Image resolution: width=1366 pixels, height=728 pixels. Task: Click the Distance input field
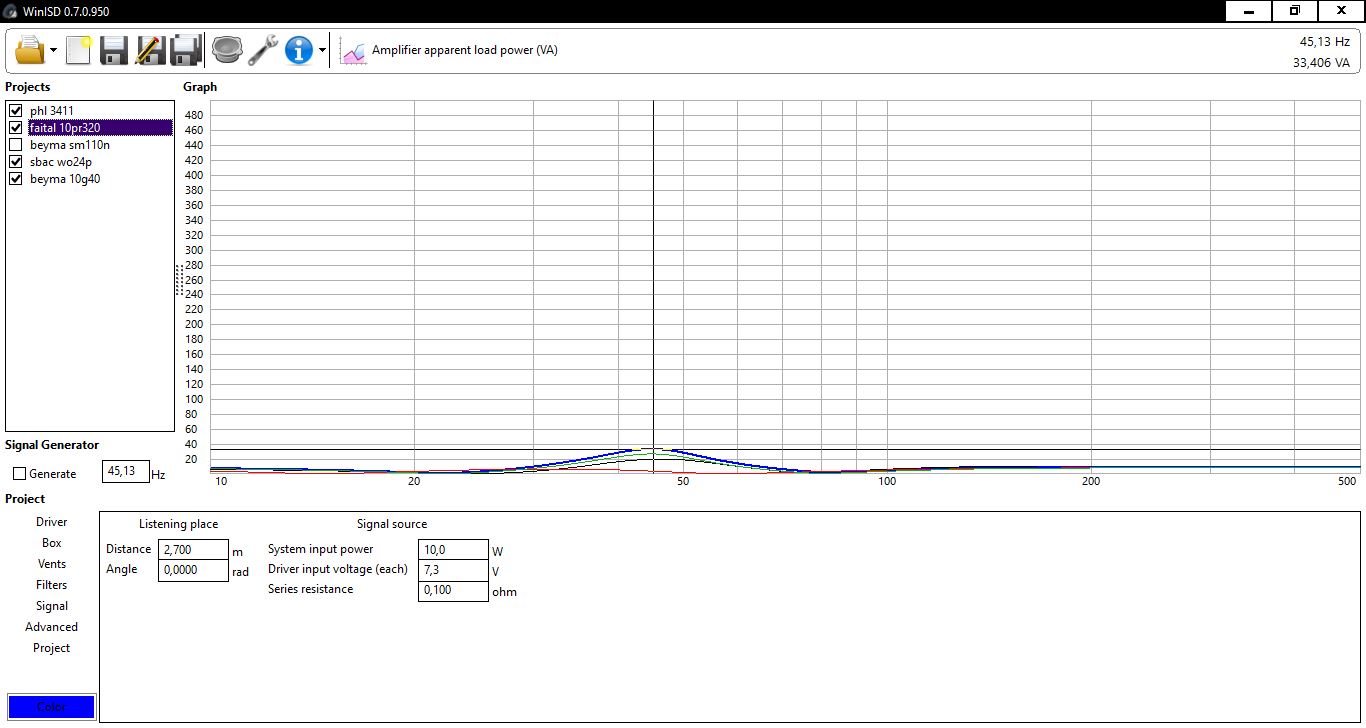pyautogui.click(x=193, y=550)
